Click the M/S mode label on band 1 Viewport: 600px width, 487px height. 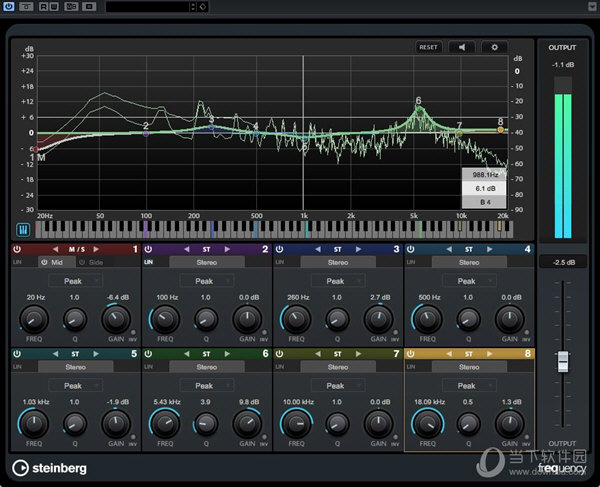point(77,249)
